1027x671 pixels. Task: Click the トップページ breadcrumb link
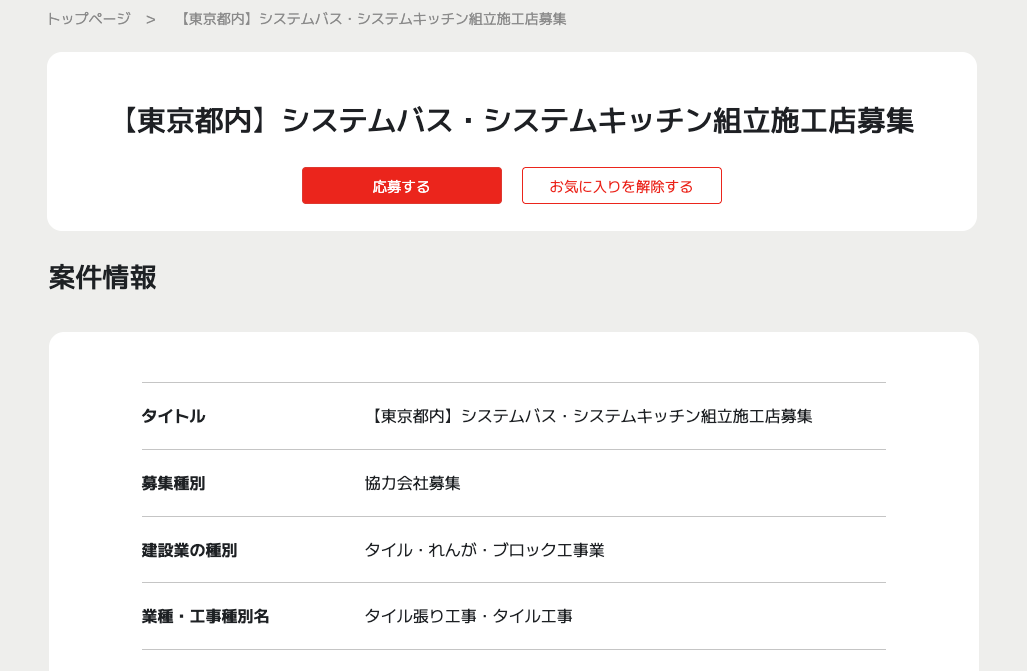tap(88, 19)
